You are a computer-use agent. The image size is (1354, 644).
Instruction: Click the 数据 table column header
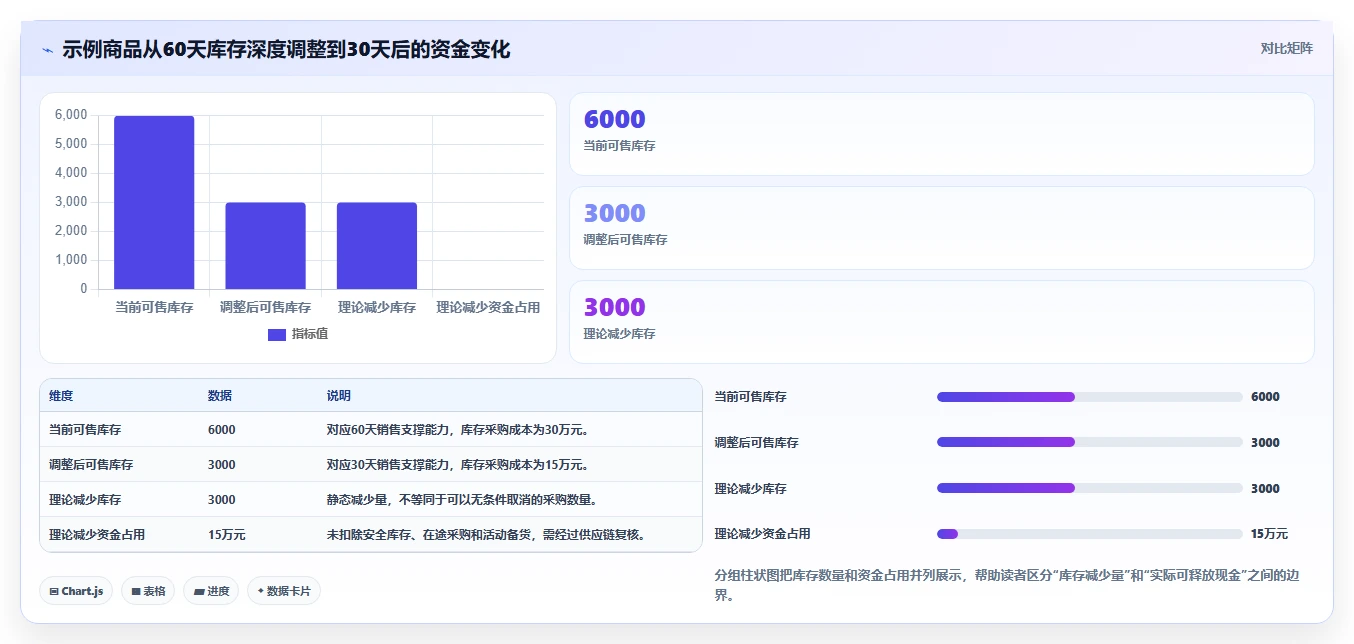click(220, 396)
